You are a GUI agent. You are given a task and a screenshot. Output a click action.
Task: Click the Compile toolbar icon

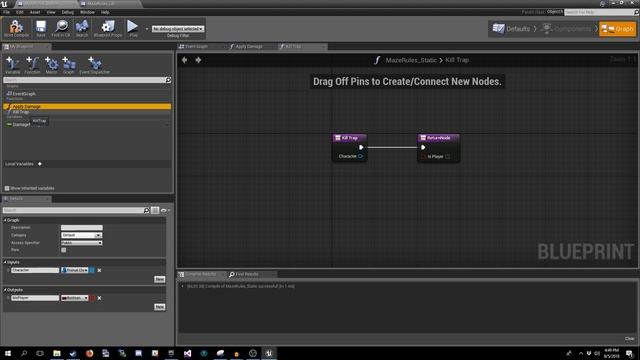(x=16, y=29)
